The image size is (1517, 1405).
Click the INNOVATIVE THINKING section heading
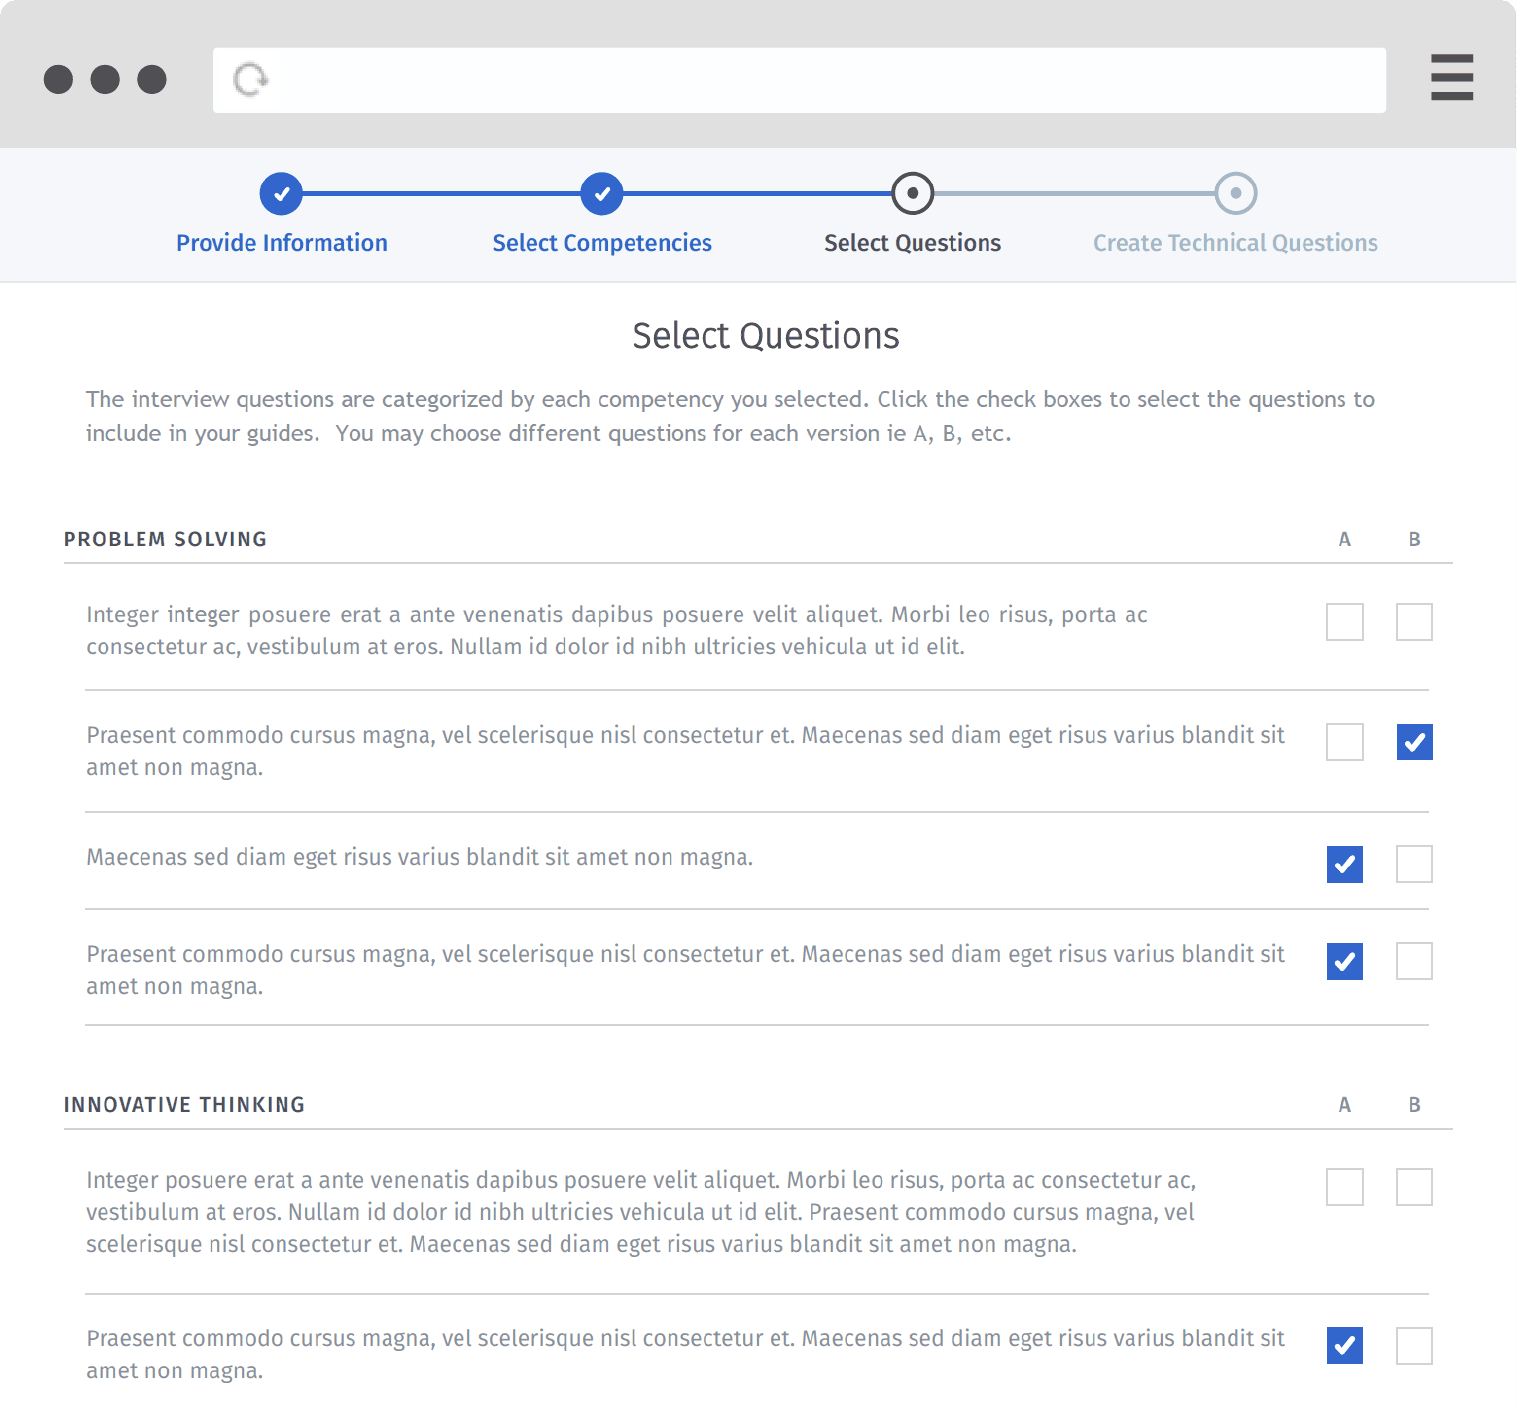pos(184,1105)
